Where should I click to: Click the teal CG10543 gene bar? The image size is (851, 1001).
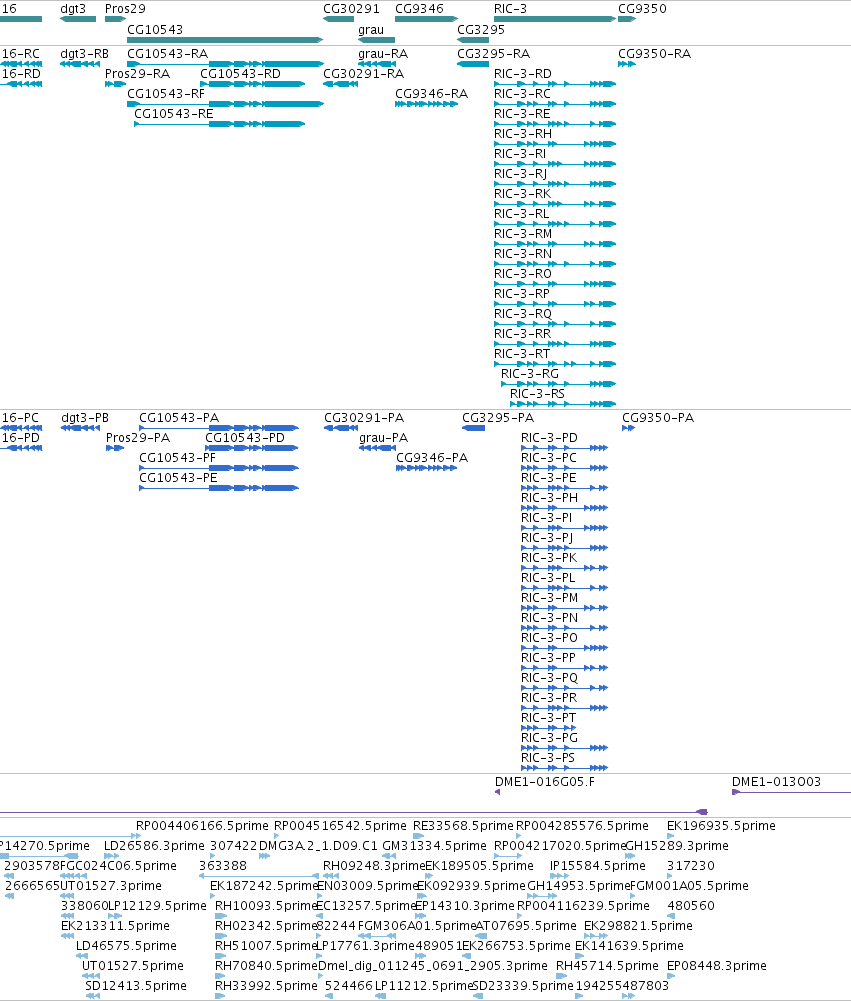pos(225,40)
